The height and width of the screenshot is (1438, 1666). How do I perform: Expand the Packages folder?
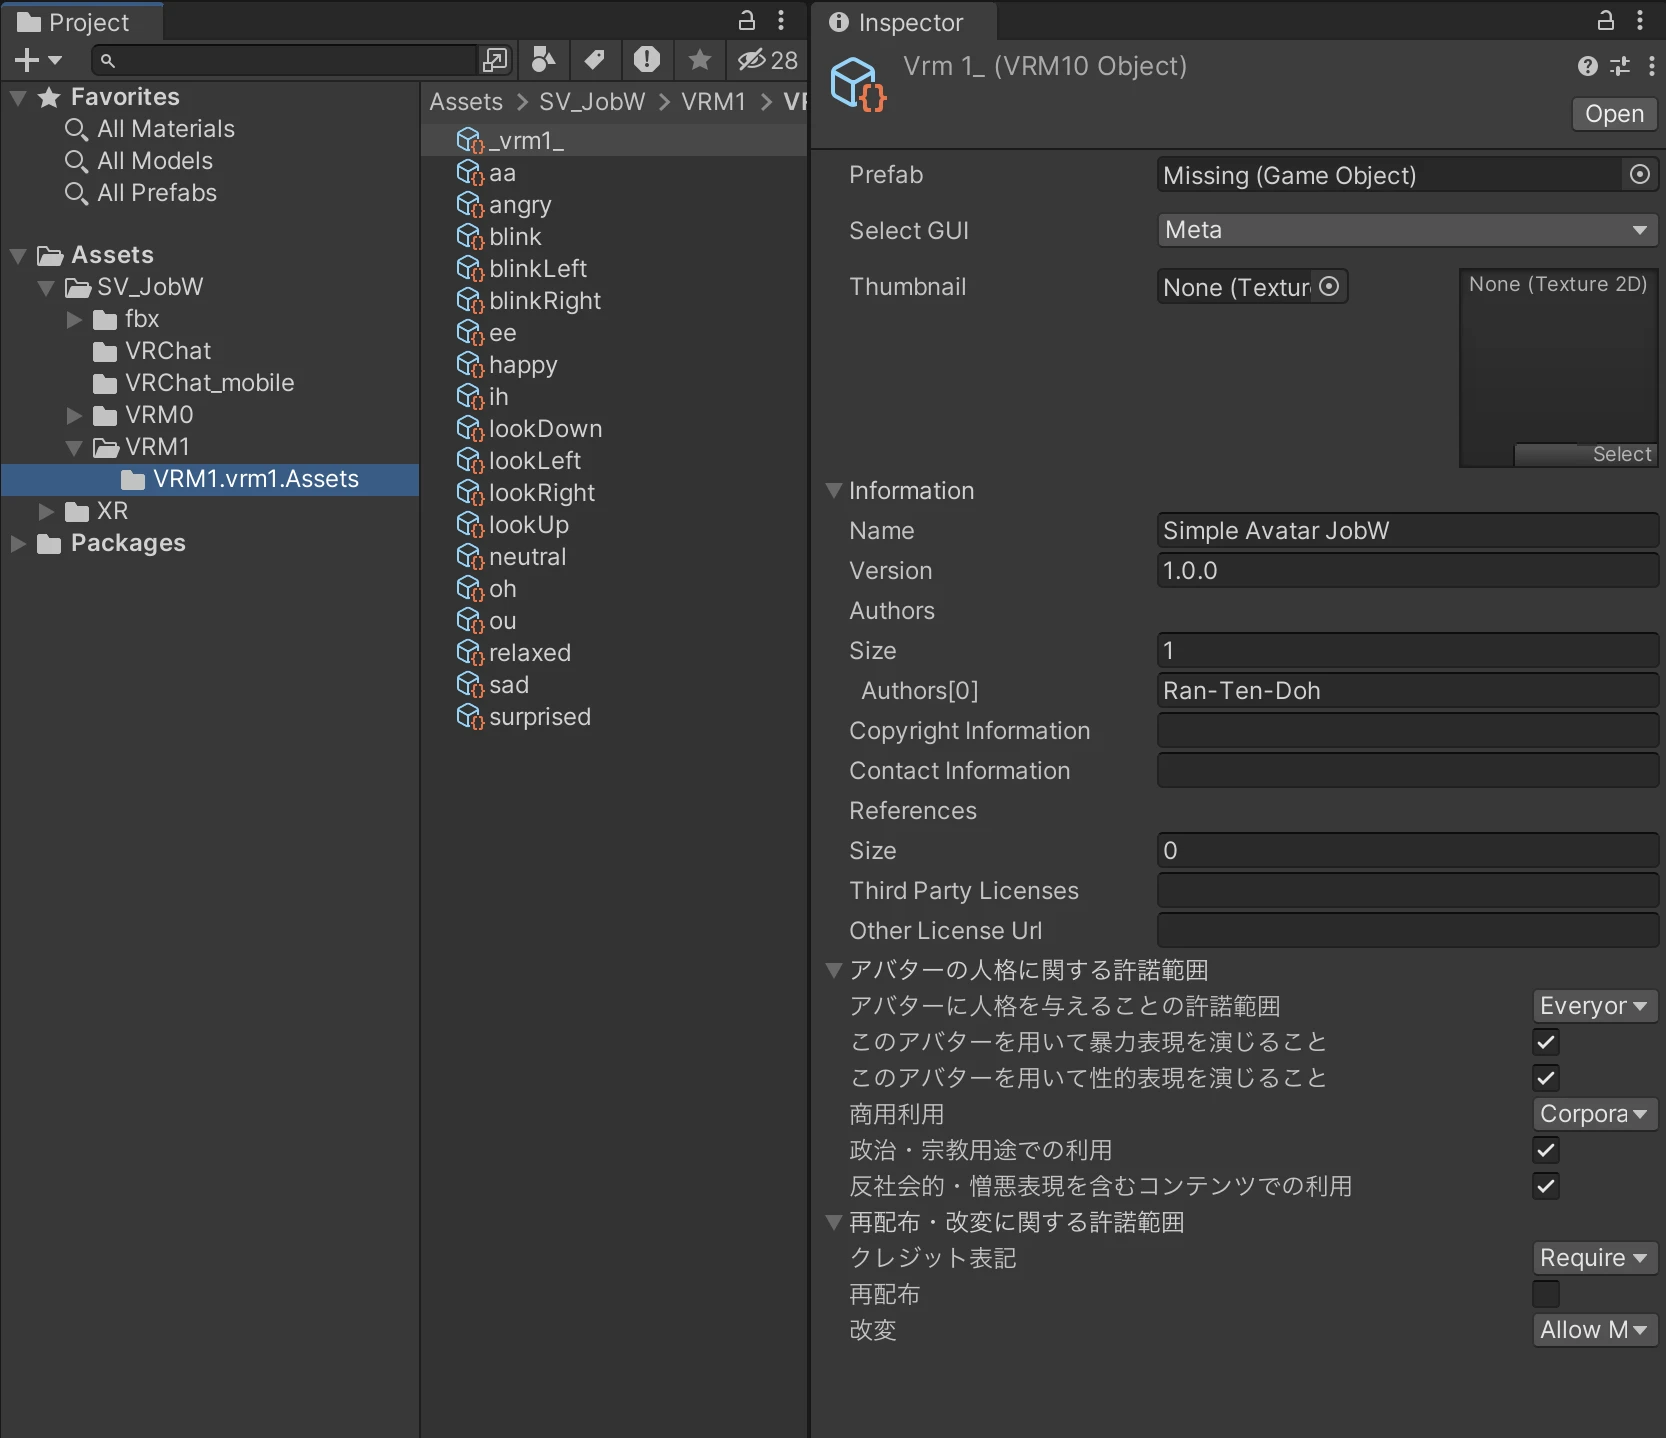[18, 543]
